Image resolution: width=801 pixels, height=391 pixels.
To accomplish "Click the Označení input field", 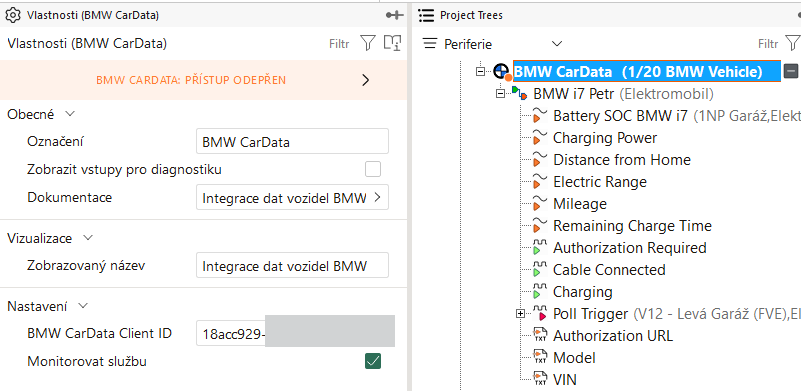I will [x=292, y=142].
